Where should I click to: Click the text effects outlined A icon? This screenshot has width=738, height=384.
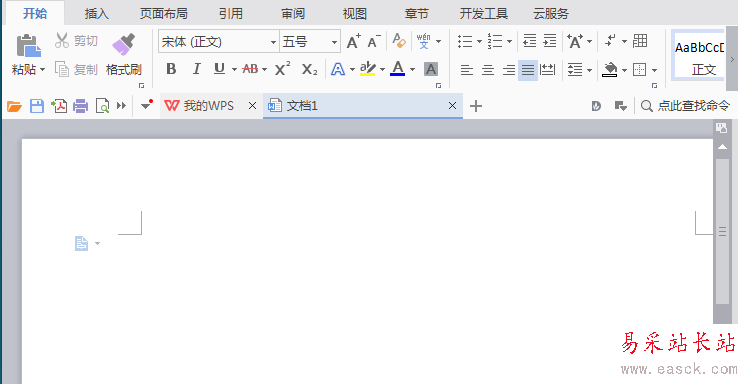338,69
